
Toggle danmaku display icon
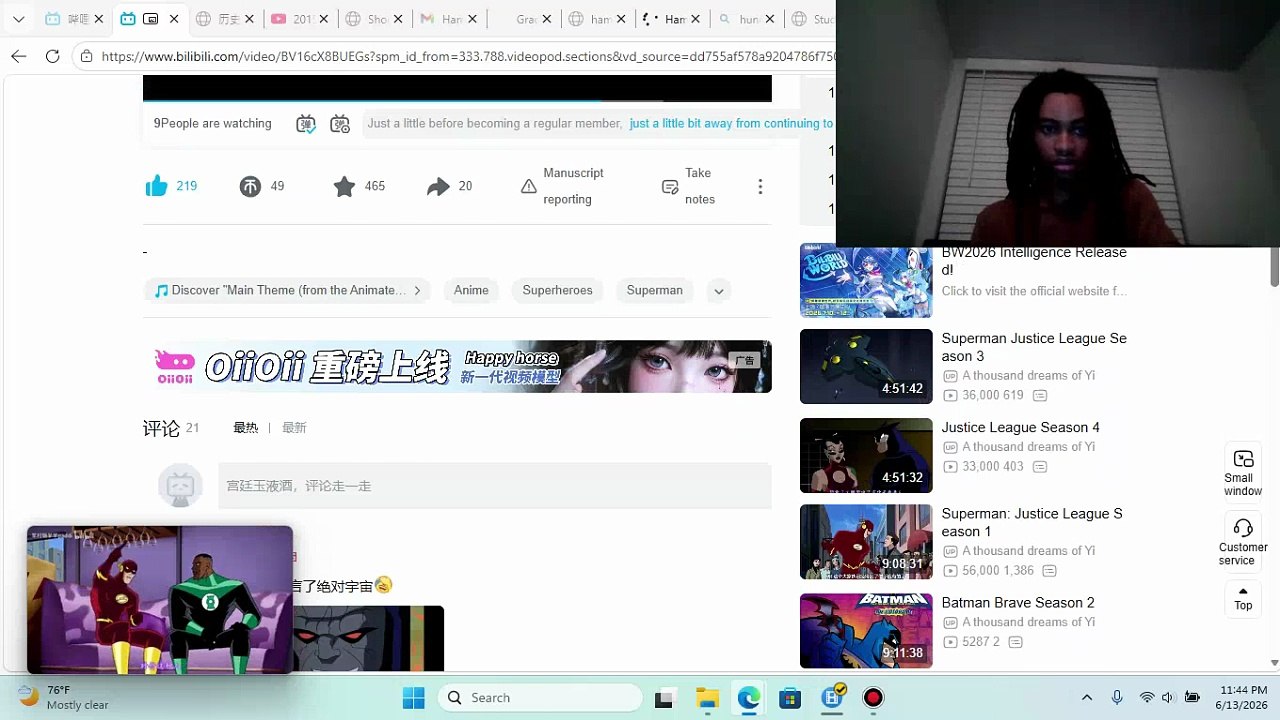[306, 124]
